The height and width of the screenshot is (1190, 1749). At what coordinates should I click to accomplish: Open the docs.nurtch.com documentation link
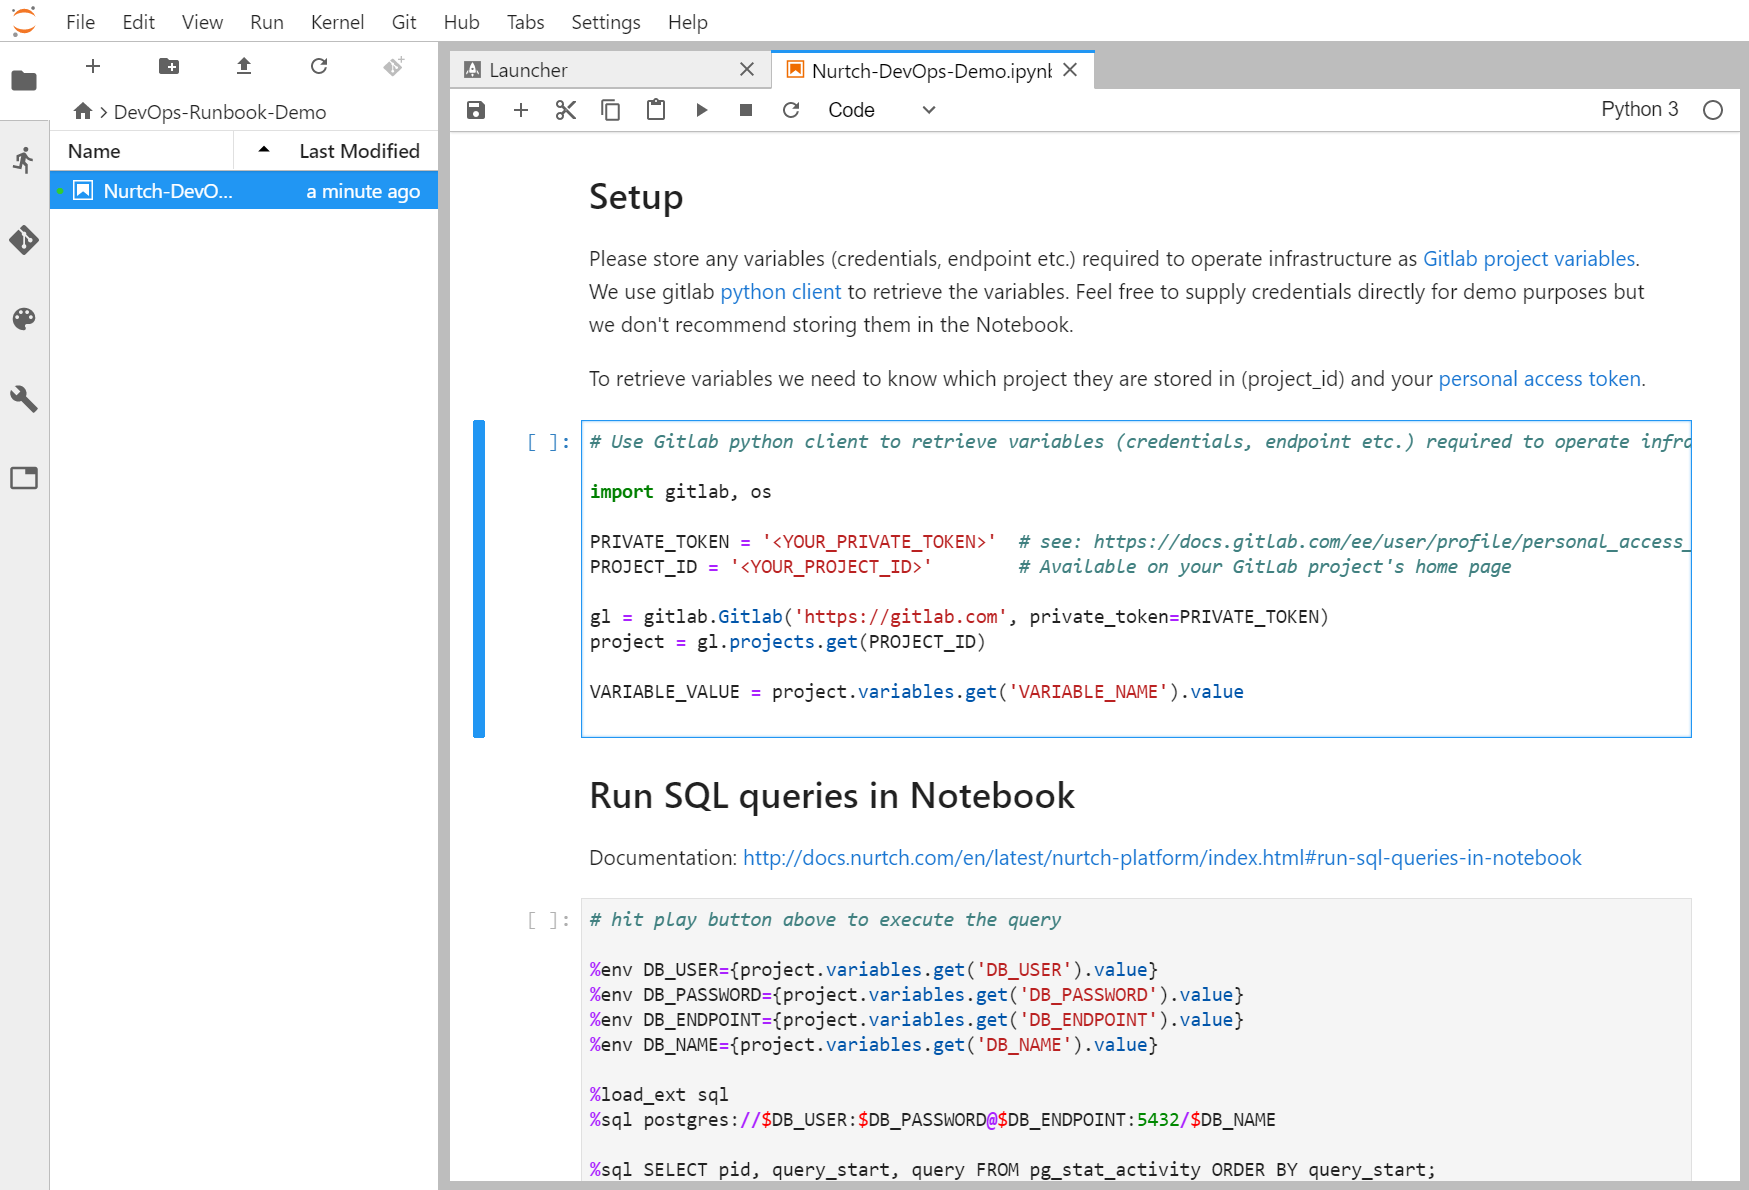1162,858
